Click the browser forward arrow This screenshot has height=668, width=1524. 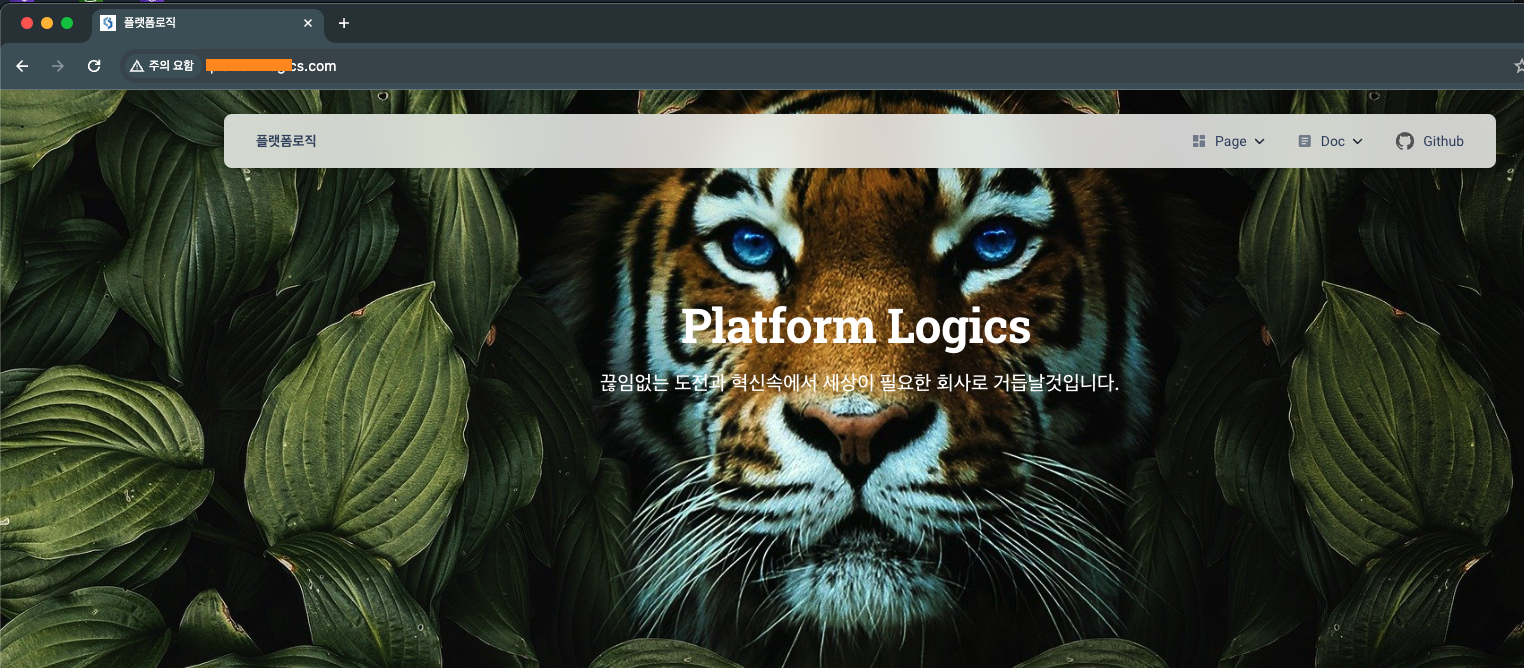[x=58, y=66]
